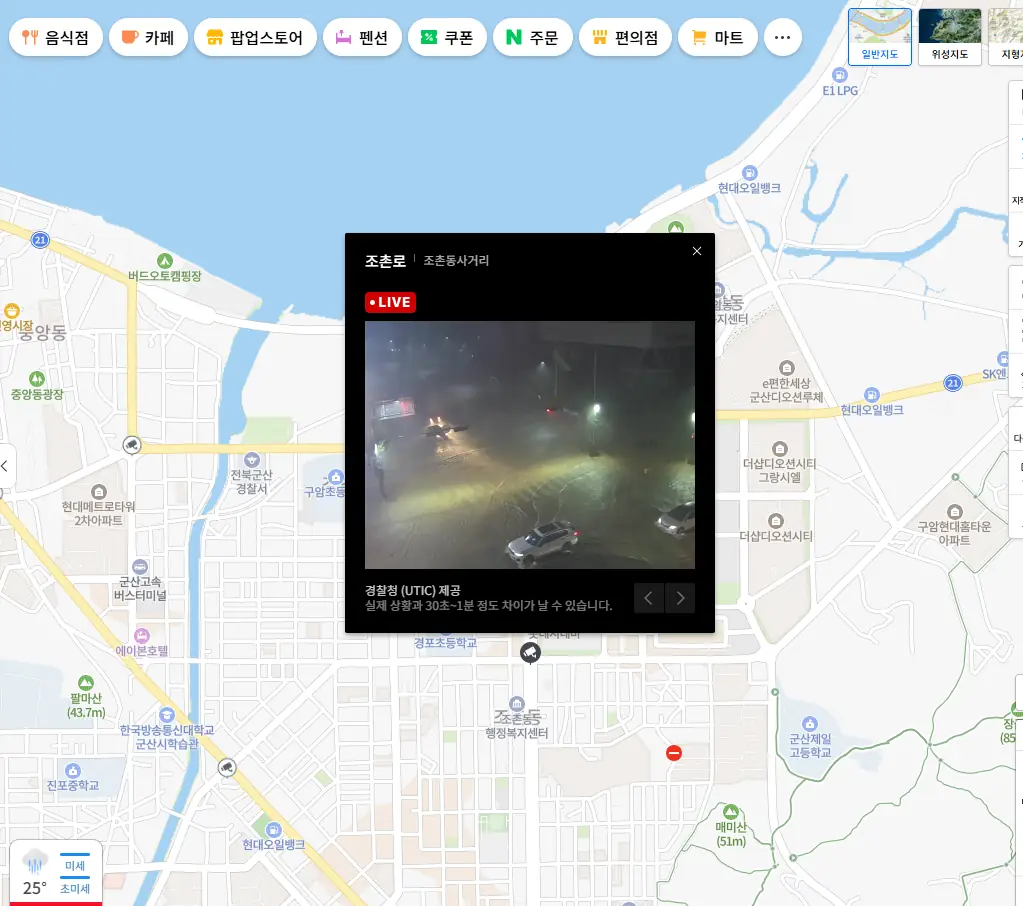This screenshot has width=1023, height=906.
Task: Click the CCTV marker left of 전북군산 경찰서
Action: [131, 445]
